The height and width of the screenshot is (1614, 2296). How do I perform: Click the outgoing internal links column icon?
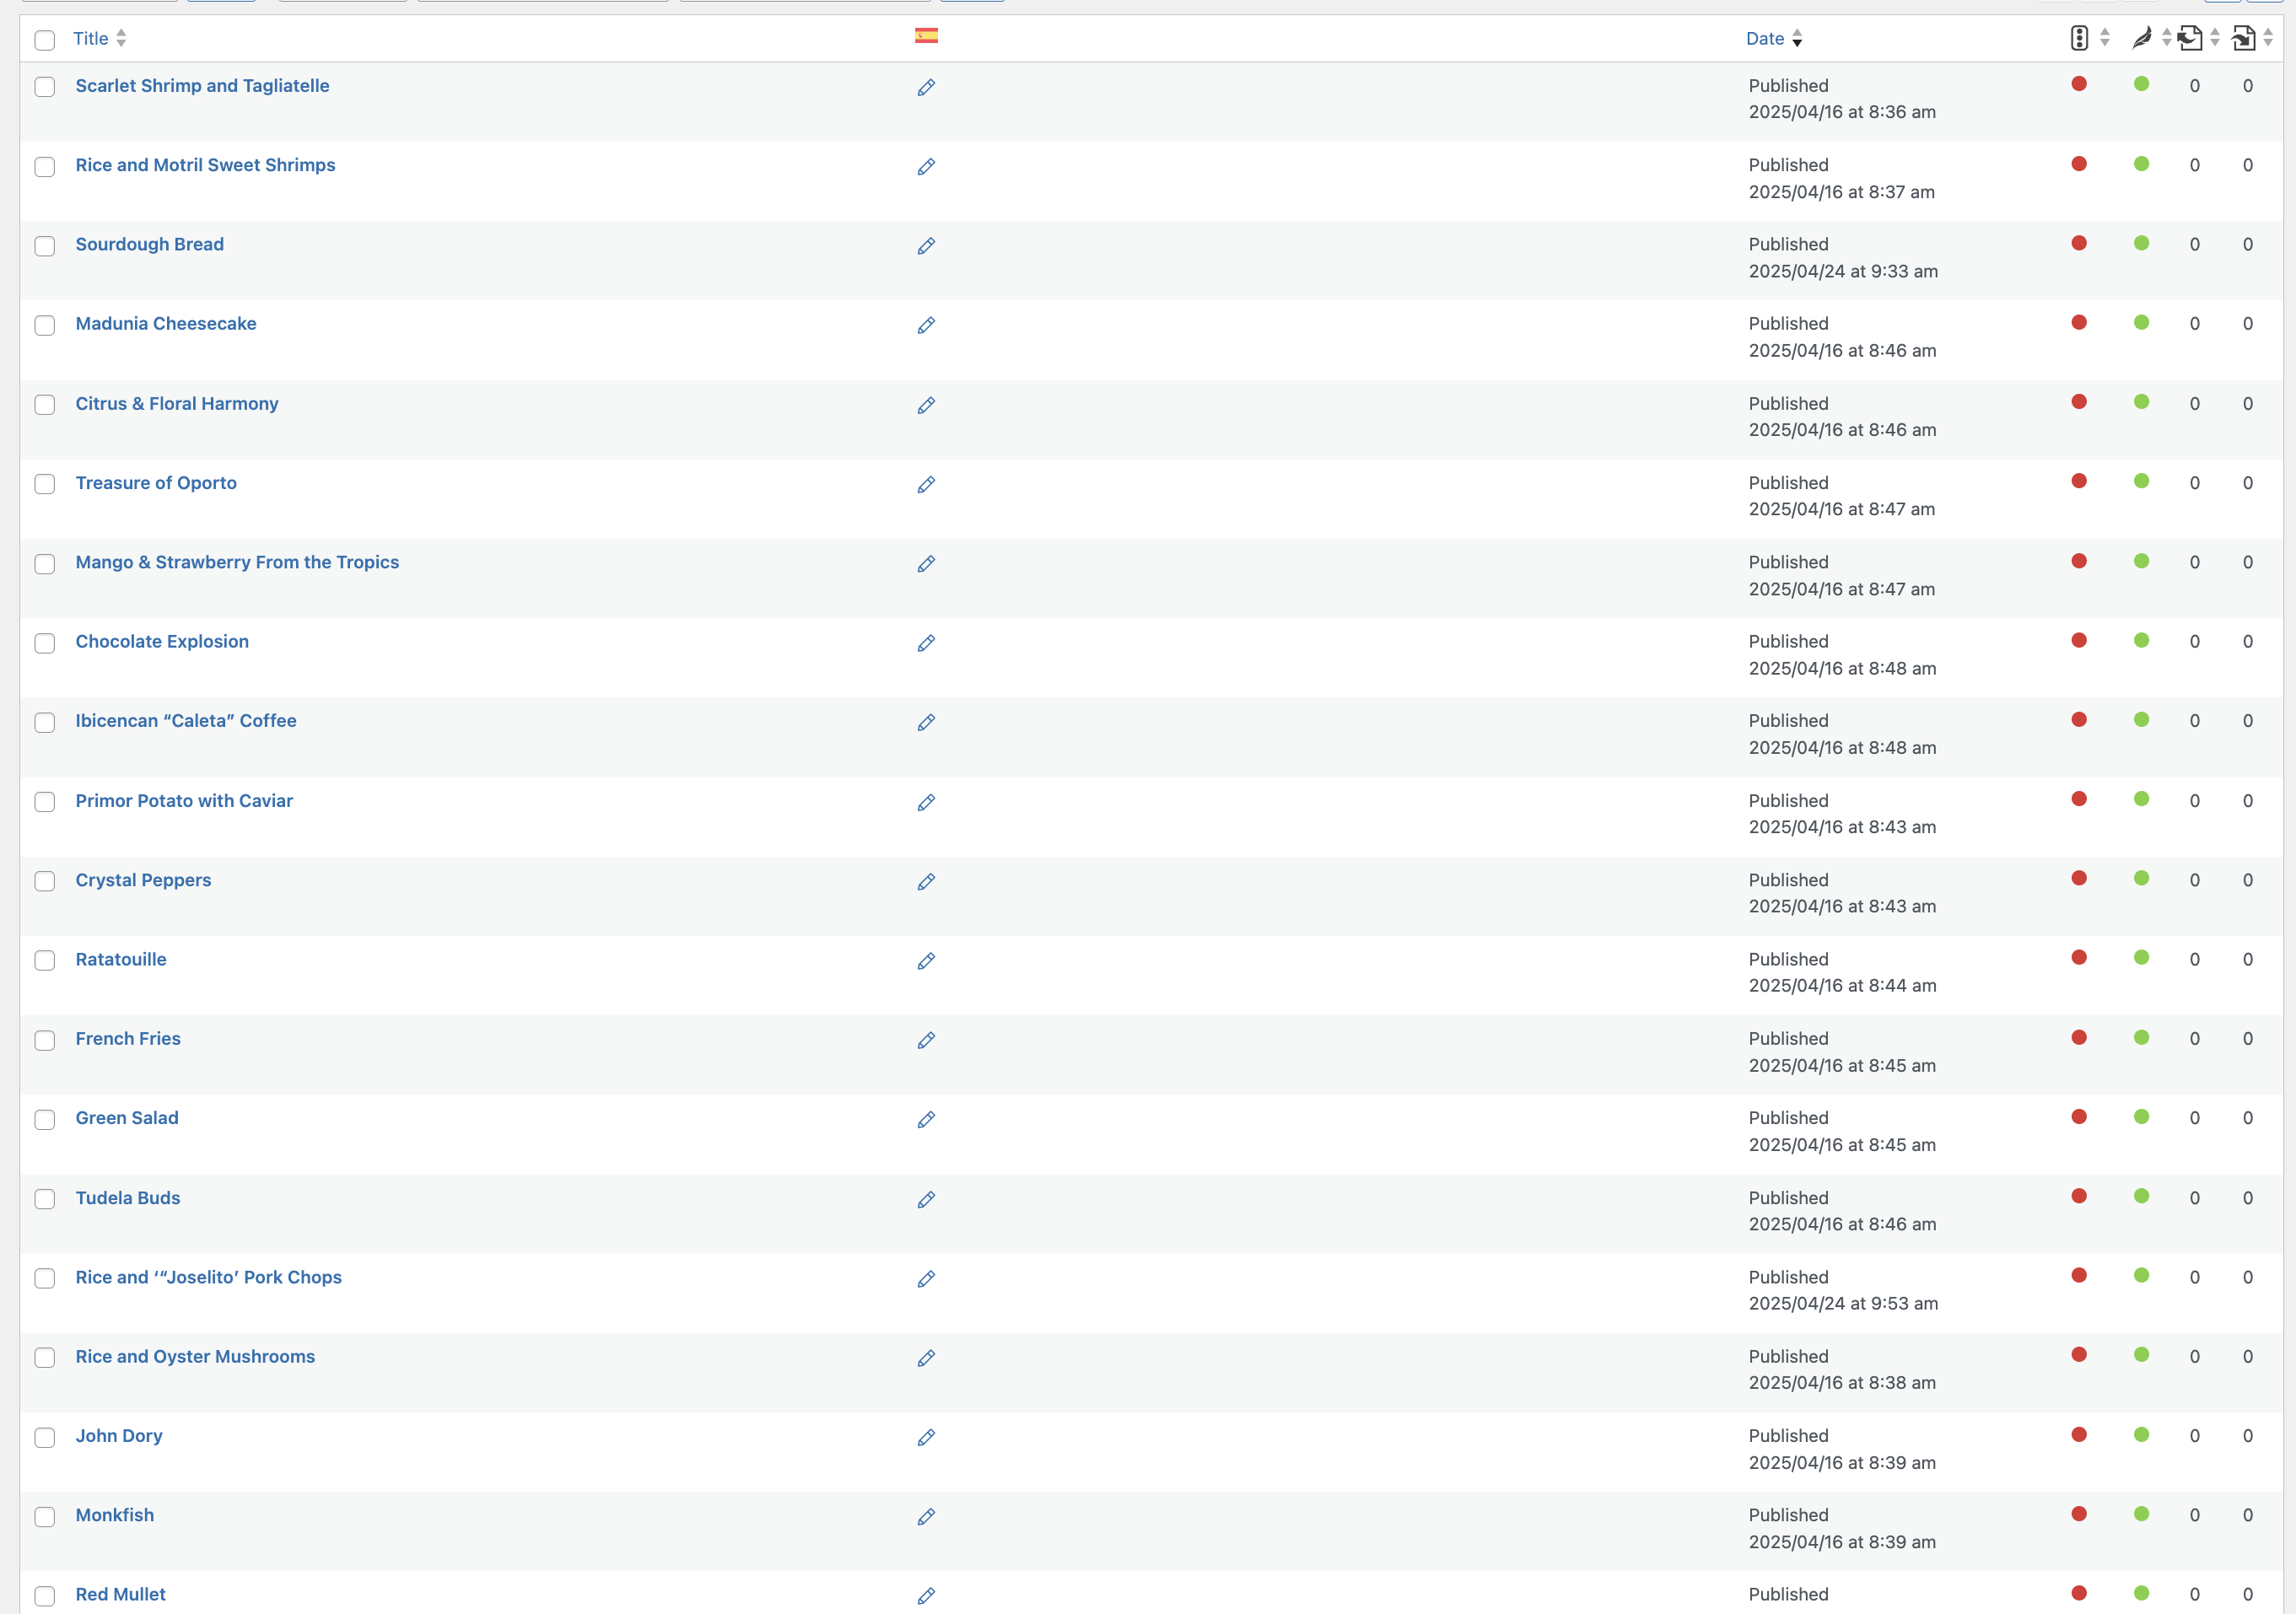[2190, 38]
